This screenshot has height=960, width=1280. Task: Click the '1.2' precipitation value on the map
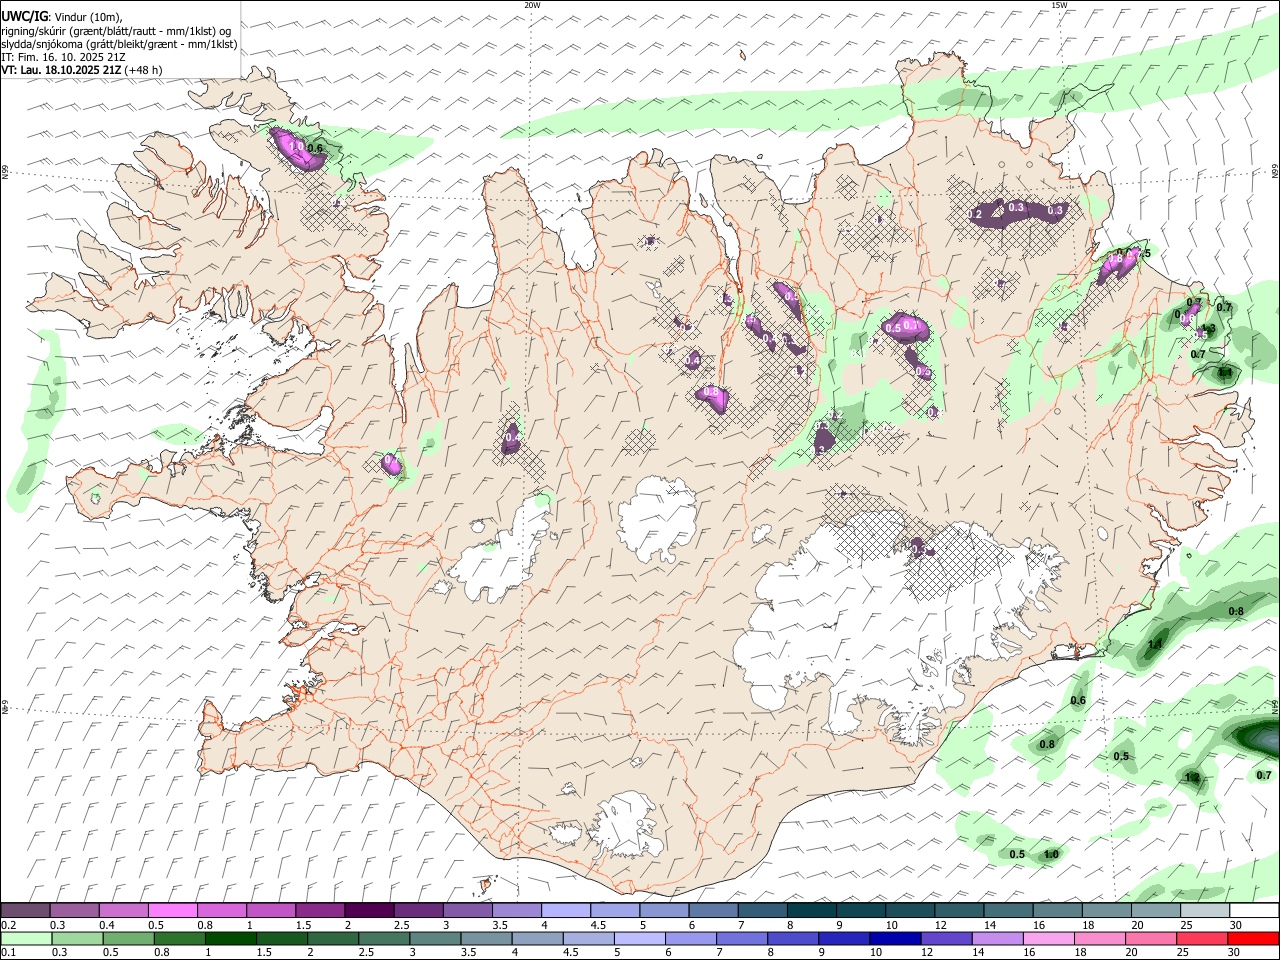pos(1192,778)
